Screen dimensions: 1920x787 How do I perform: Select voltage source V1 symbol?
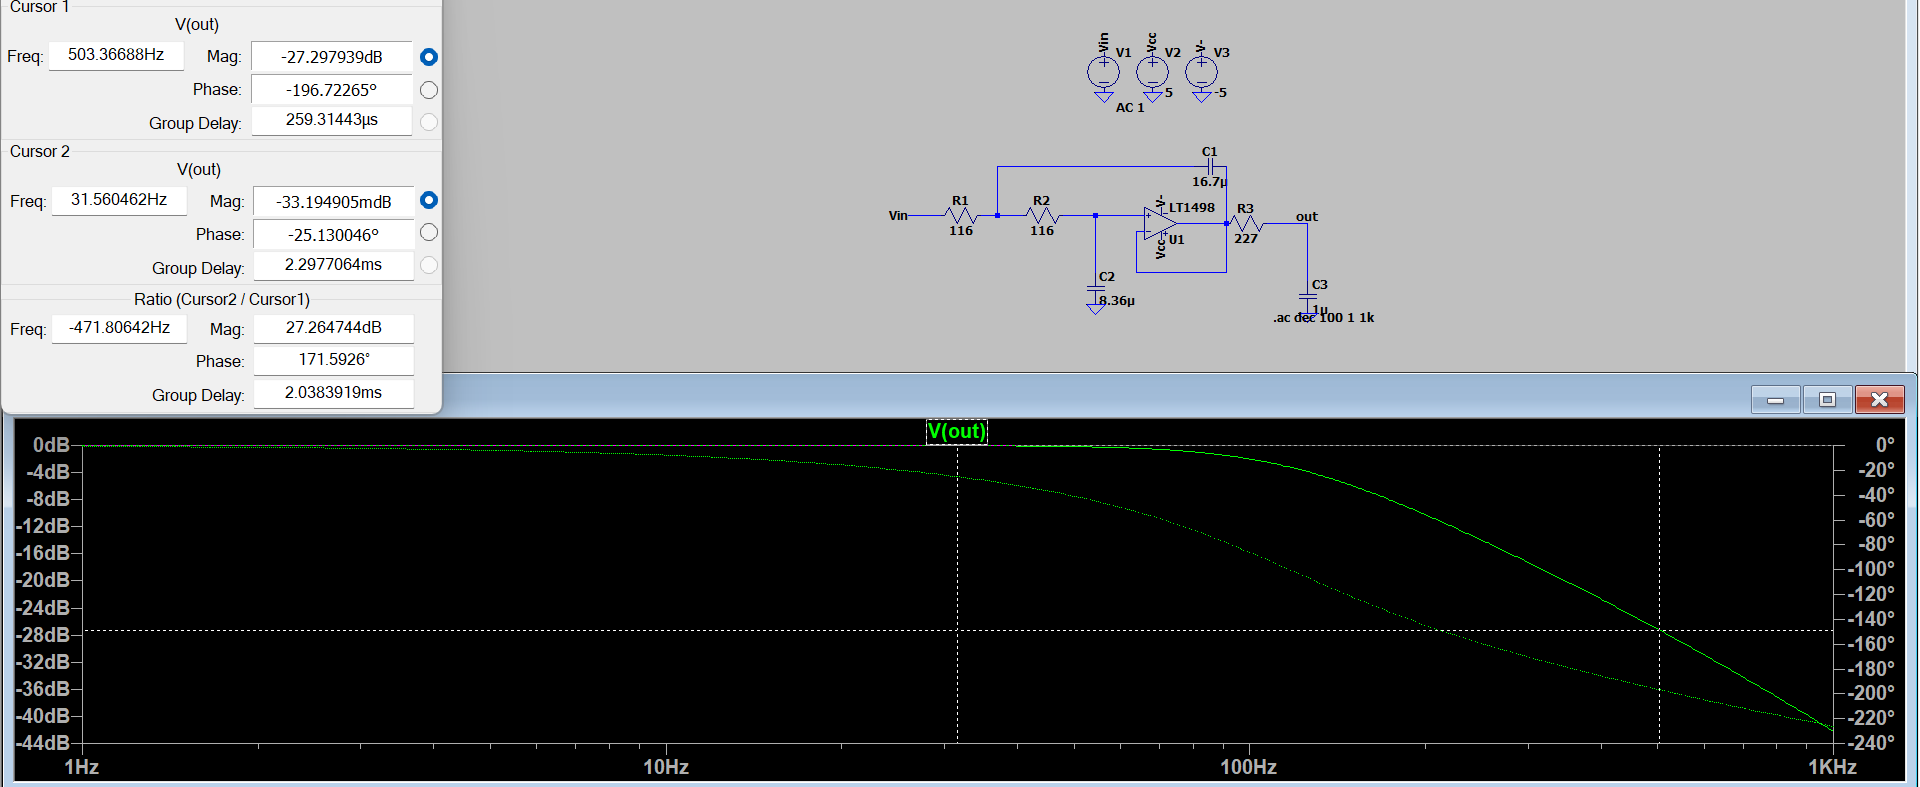[x=1103, y=73]
